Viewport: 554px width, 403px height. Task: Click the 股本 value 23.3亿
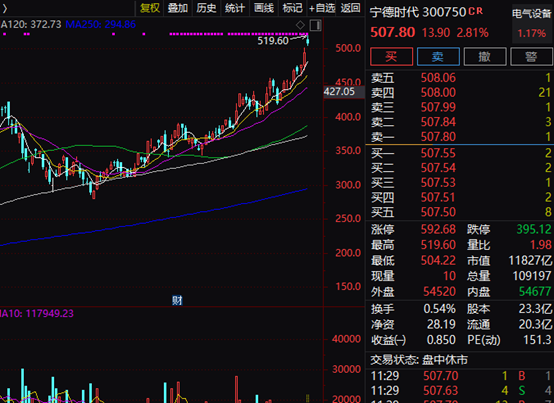tap(535, 309)
